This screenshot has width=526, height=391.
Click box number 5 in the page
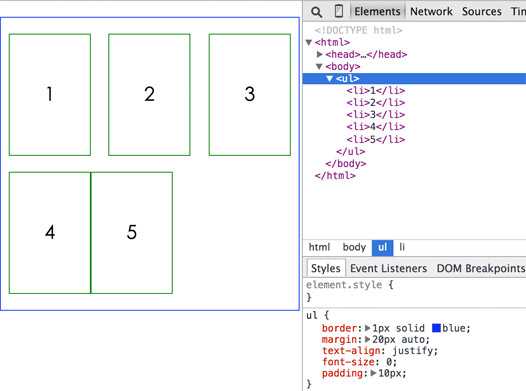pyautogui.click(x=132, y=233)
